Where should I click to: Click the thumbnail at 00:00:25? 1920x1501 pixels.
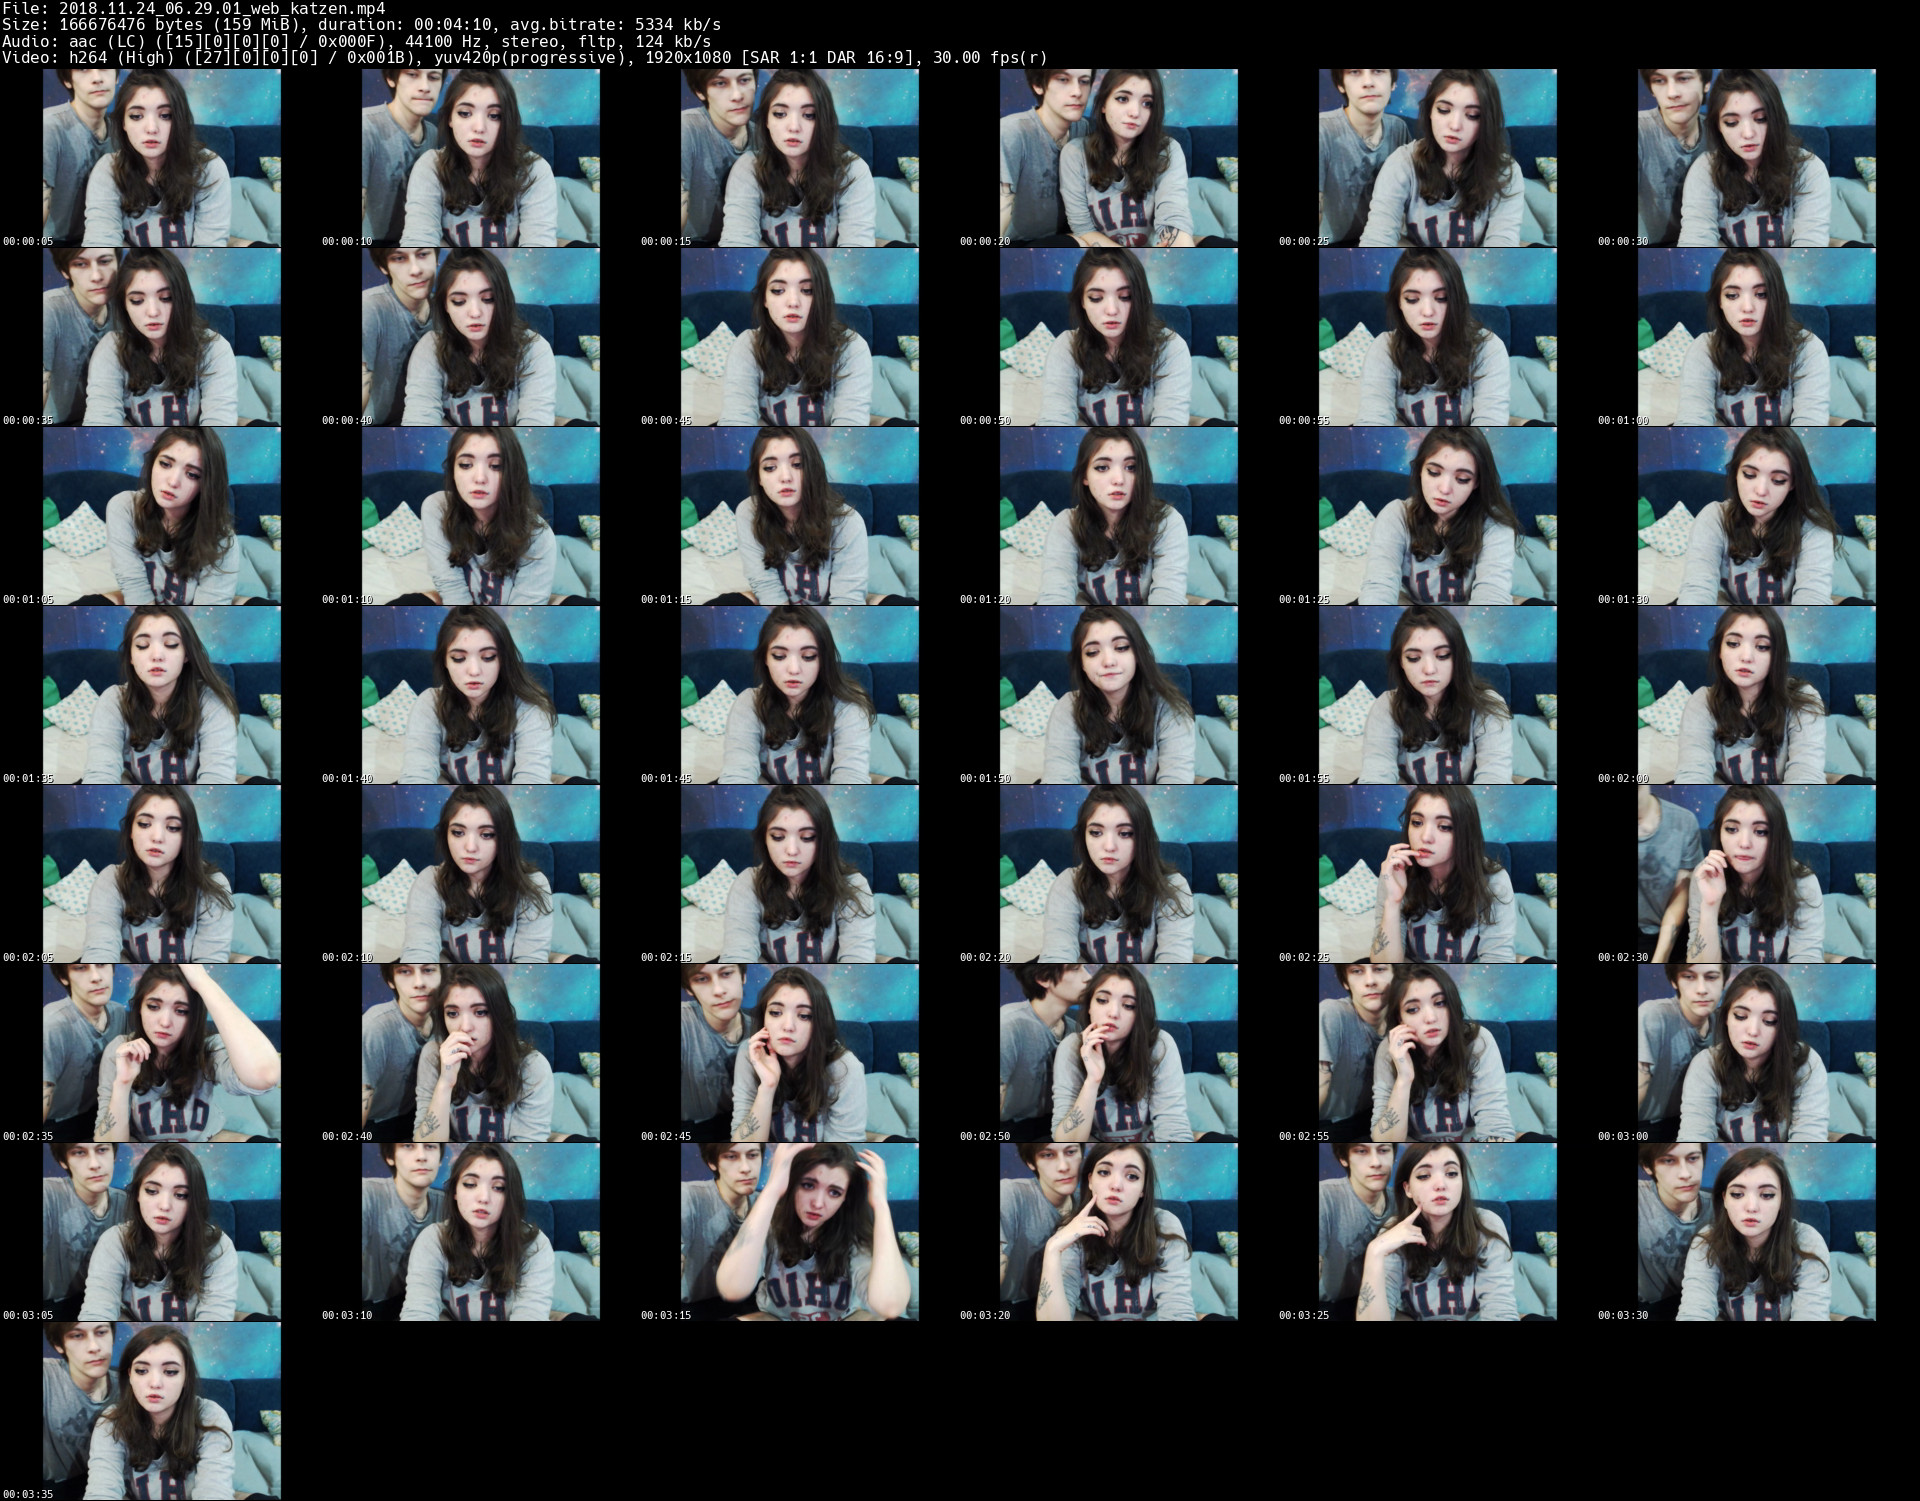pos(1438,158)
